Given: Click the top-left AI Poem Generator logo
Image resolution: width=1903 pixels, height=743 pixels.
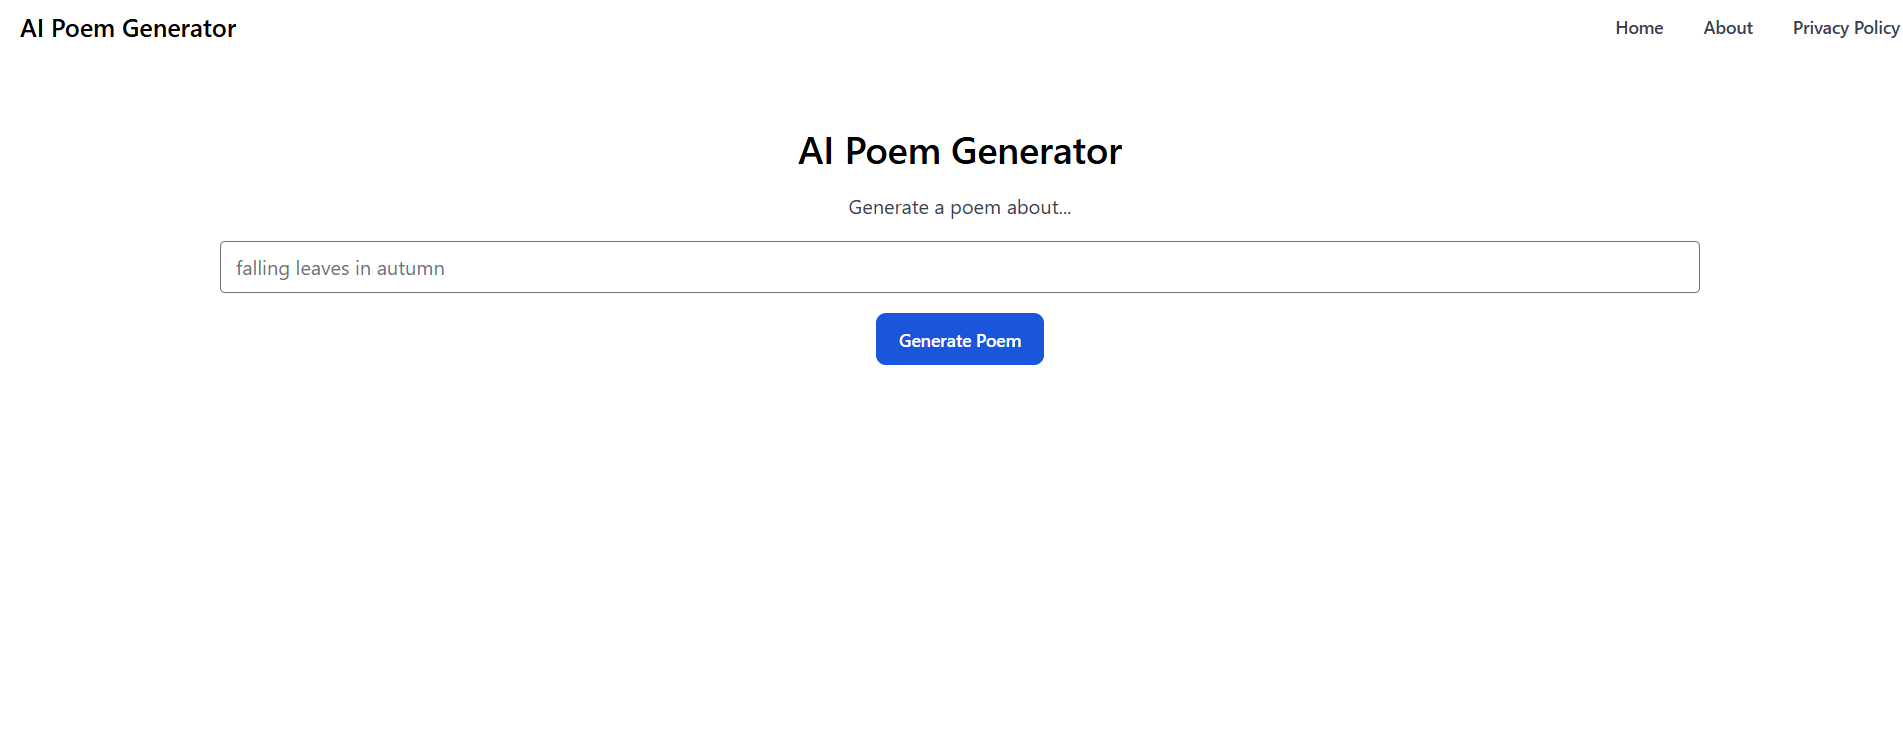Looking at the screenshot, I should tap(128, 28).
